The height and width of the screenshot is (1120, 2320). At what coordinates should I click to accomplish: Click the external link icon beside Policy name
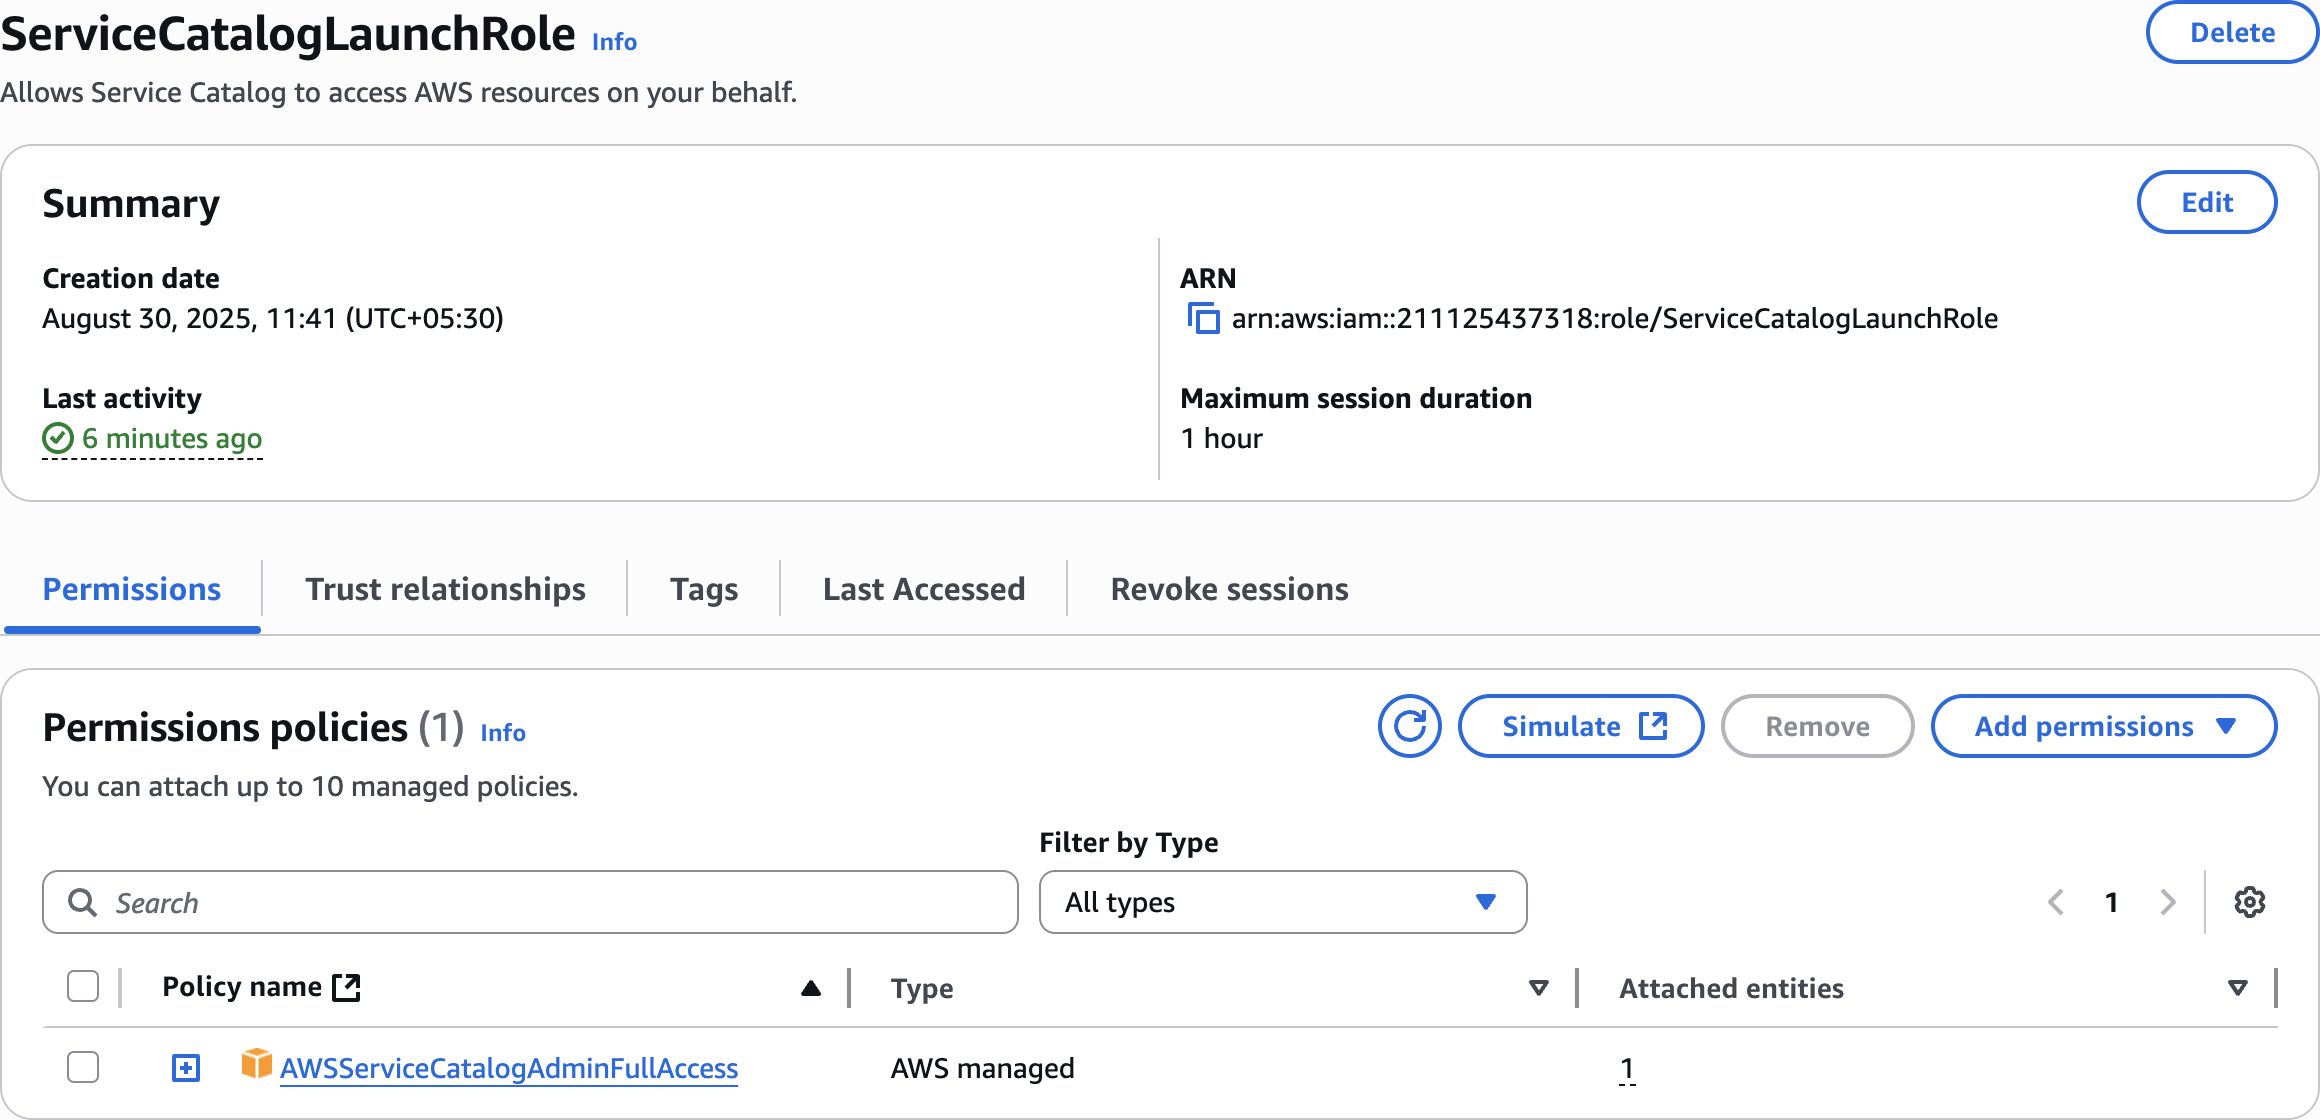tap(346, 987)
